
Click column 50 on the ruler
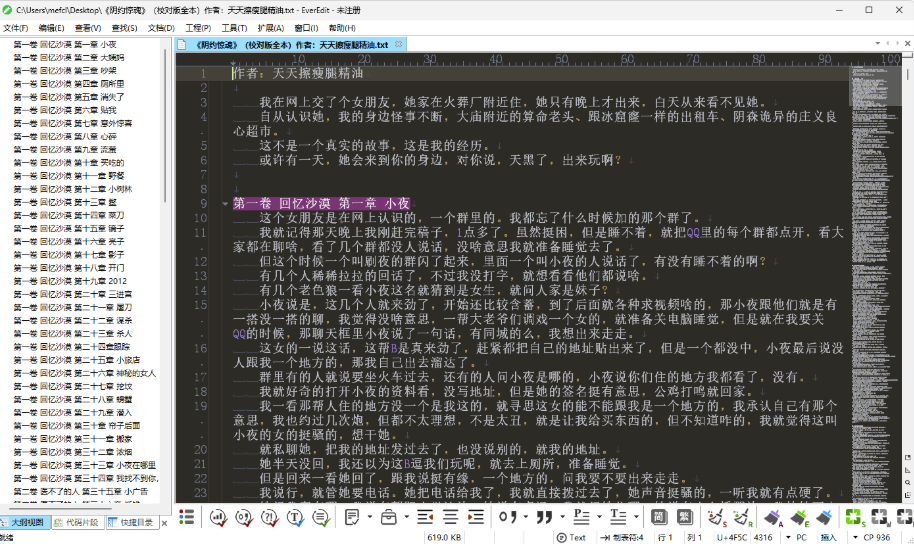tap(561, 59)
